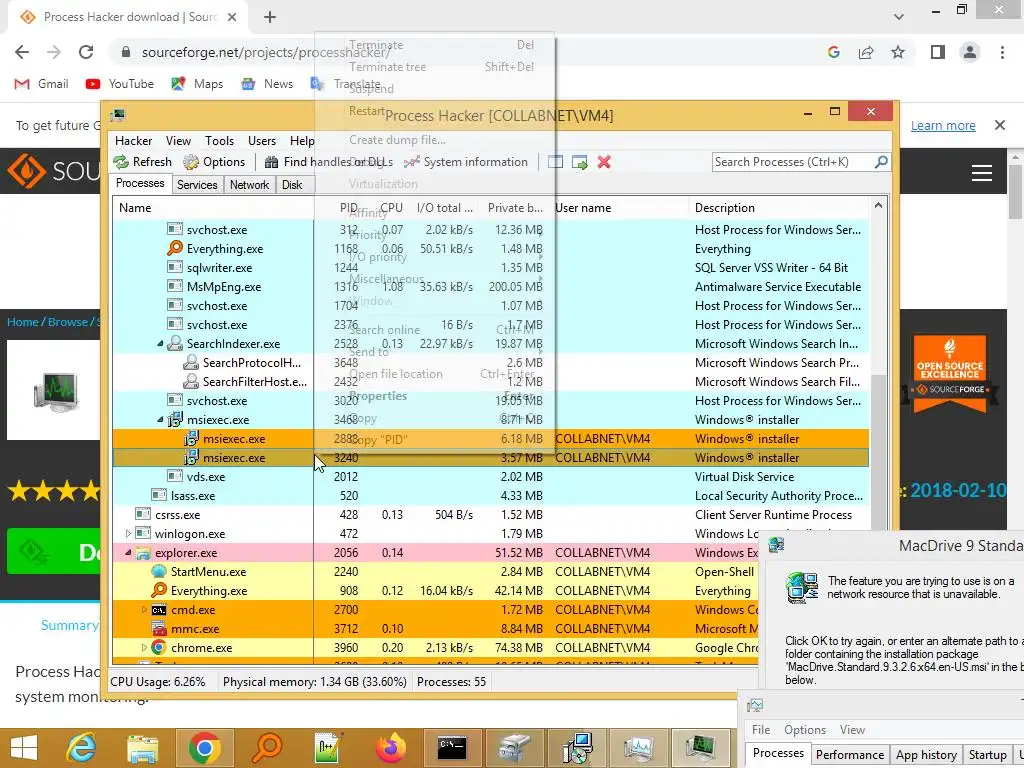Open the Help menu in Process Hacker
The image size is (1024, 768).
[x=302, y=141]
